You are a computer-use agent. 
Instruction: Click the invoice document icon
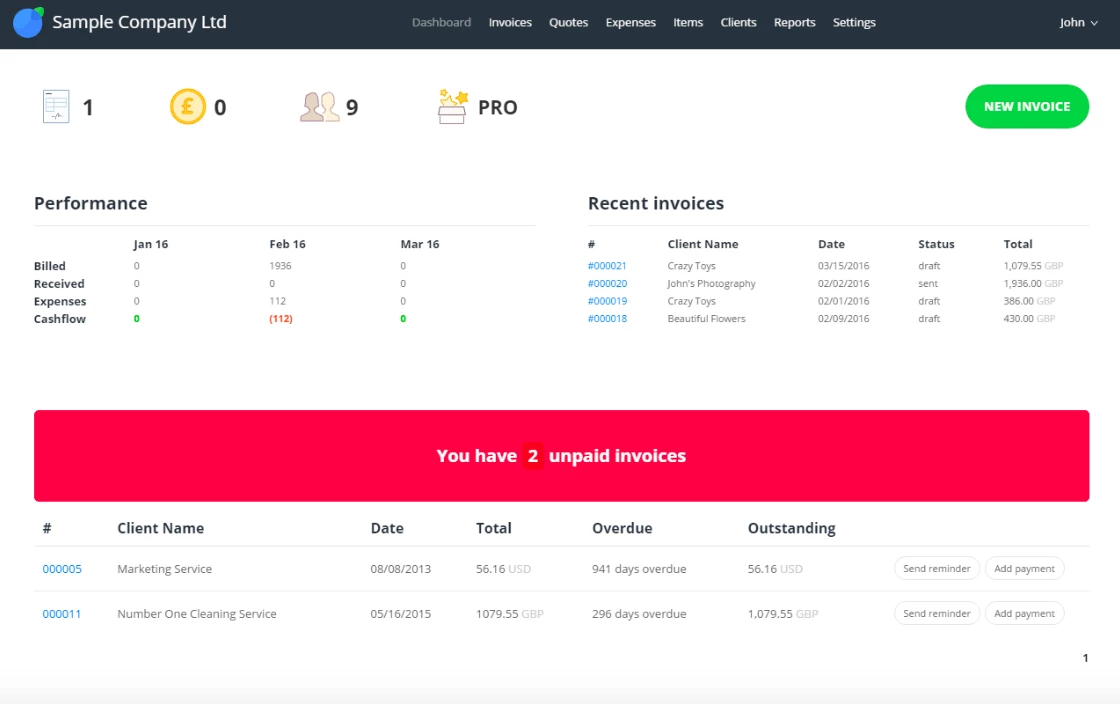pos(56,107)
